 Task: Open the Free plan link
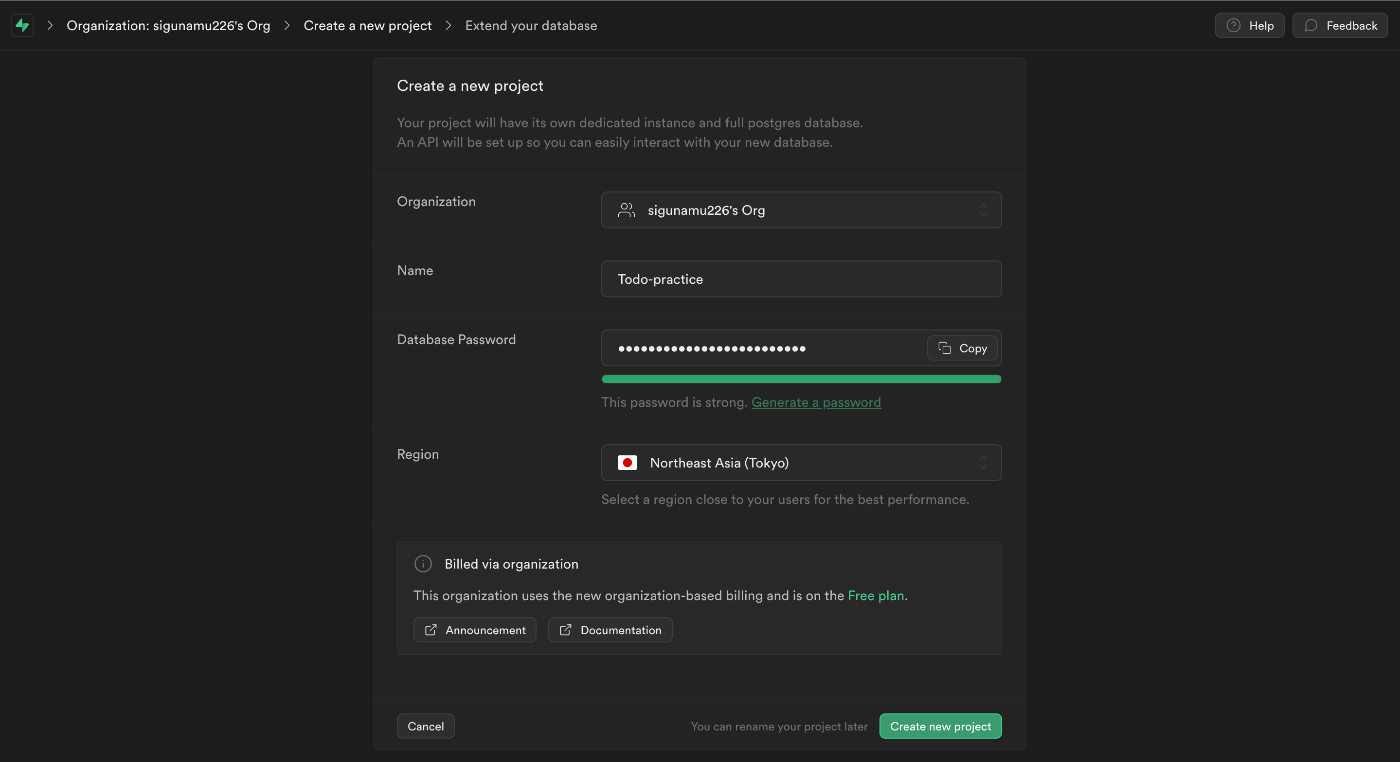[x=876, y=595]
